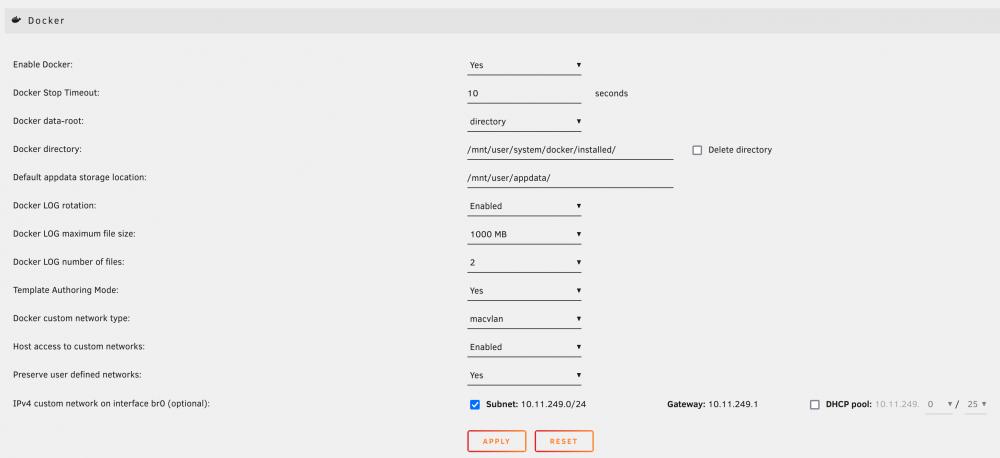Click the Docker section header title
1000x458 pixels.
click(x=46, y=21)
